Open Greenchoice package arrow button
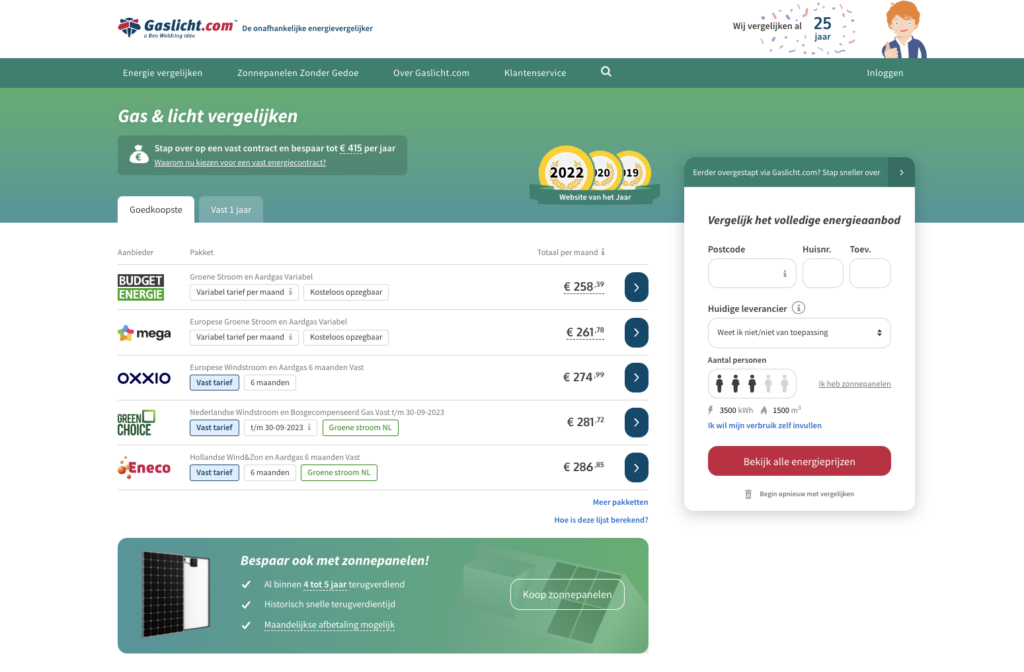 (x=636, y=423)
